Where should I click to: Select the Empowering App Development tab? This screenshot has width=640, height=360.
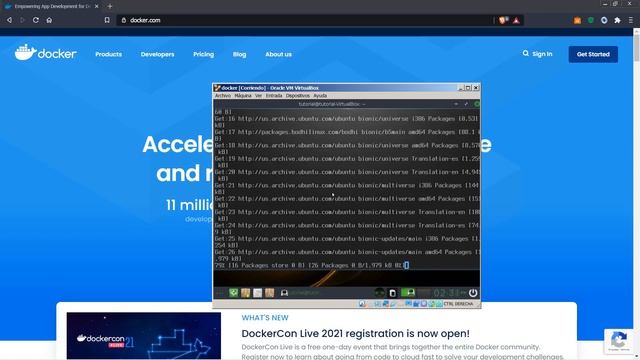pyautogui.click(x=52, y=6)
